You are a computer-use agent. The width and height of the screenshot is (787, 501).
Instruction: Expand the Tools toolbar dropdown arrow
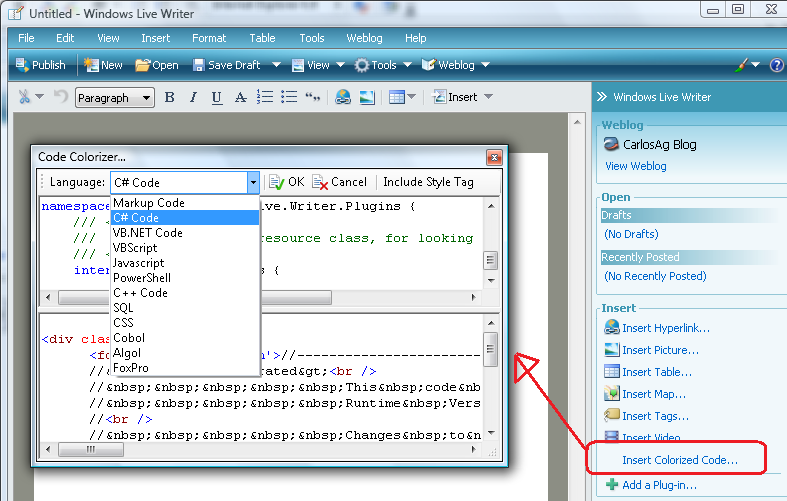point(408,65)
